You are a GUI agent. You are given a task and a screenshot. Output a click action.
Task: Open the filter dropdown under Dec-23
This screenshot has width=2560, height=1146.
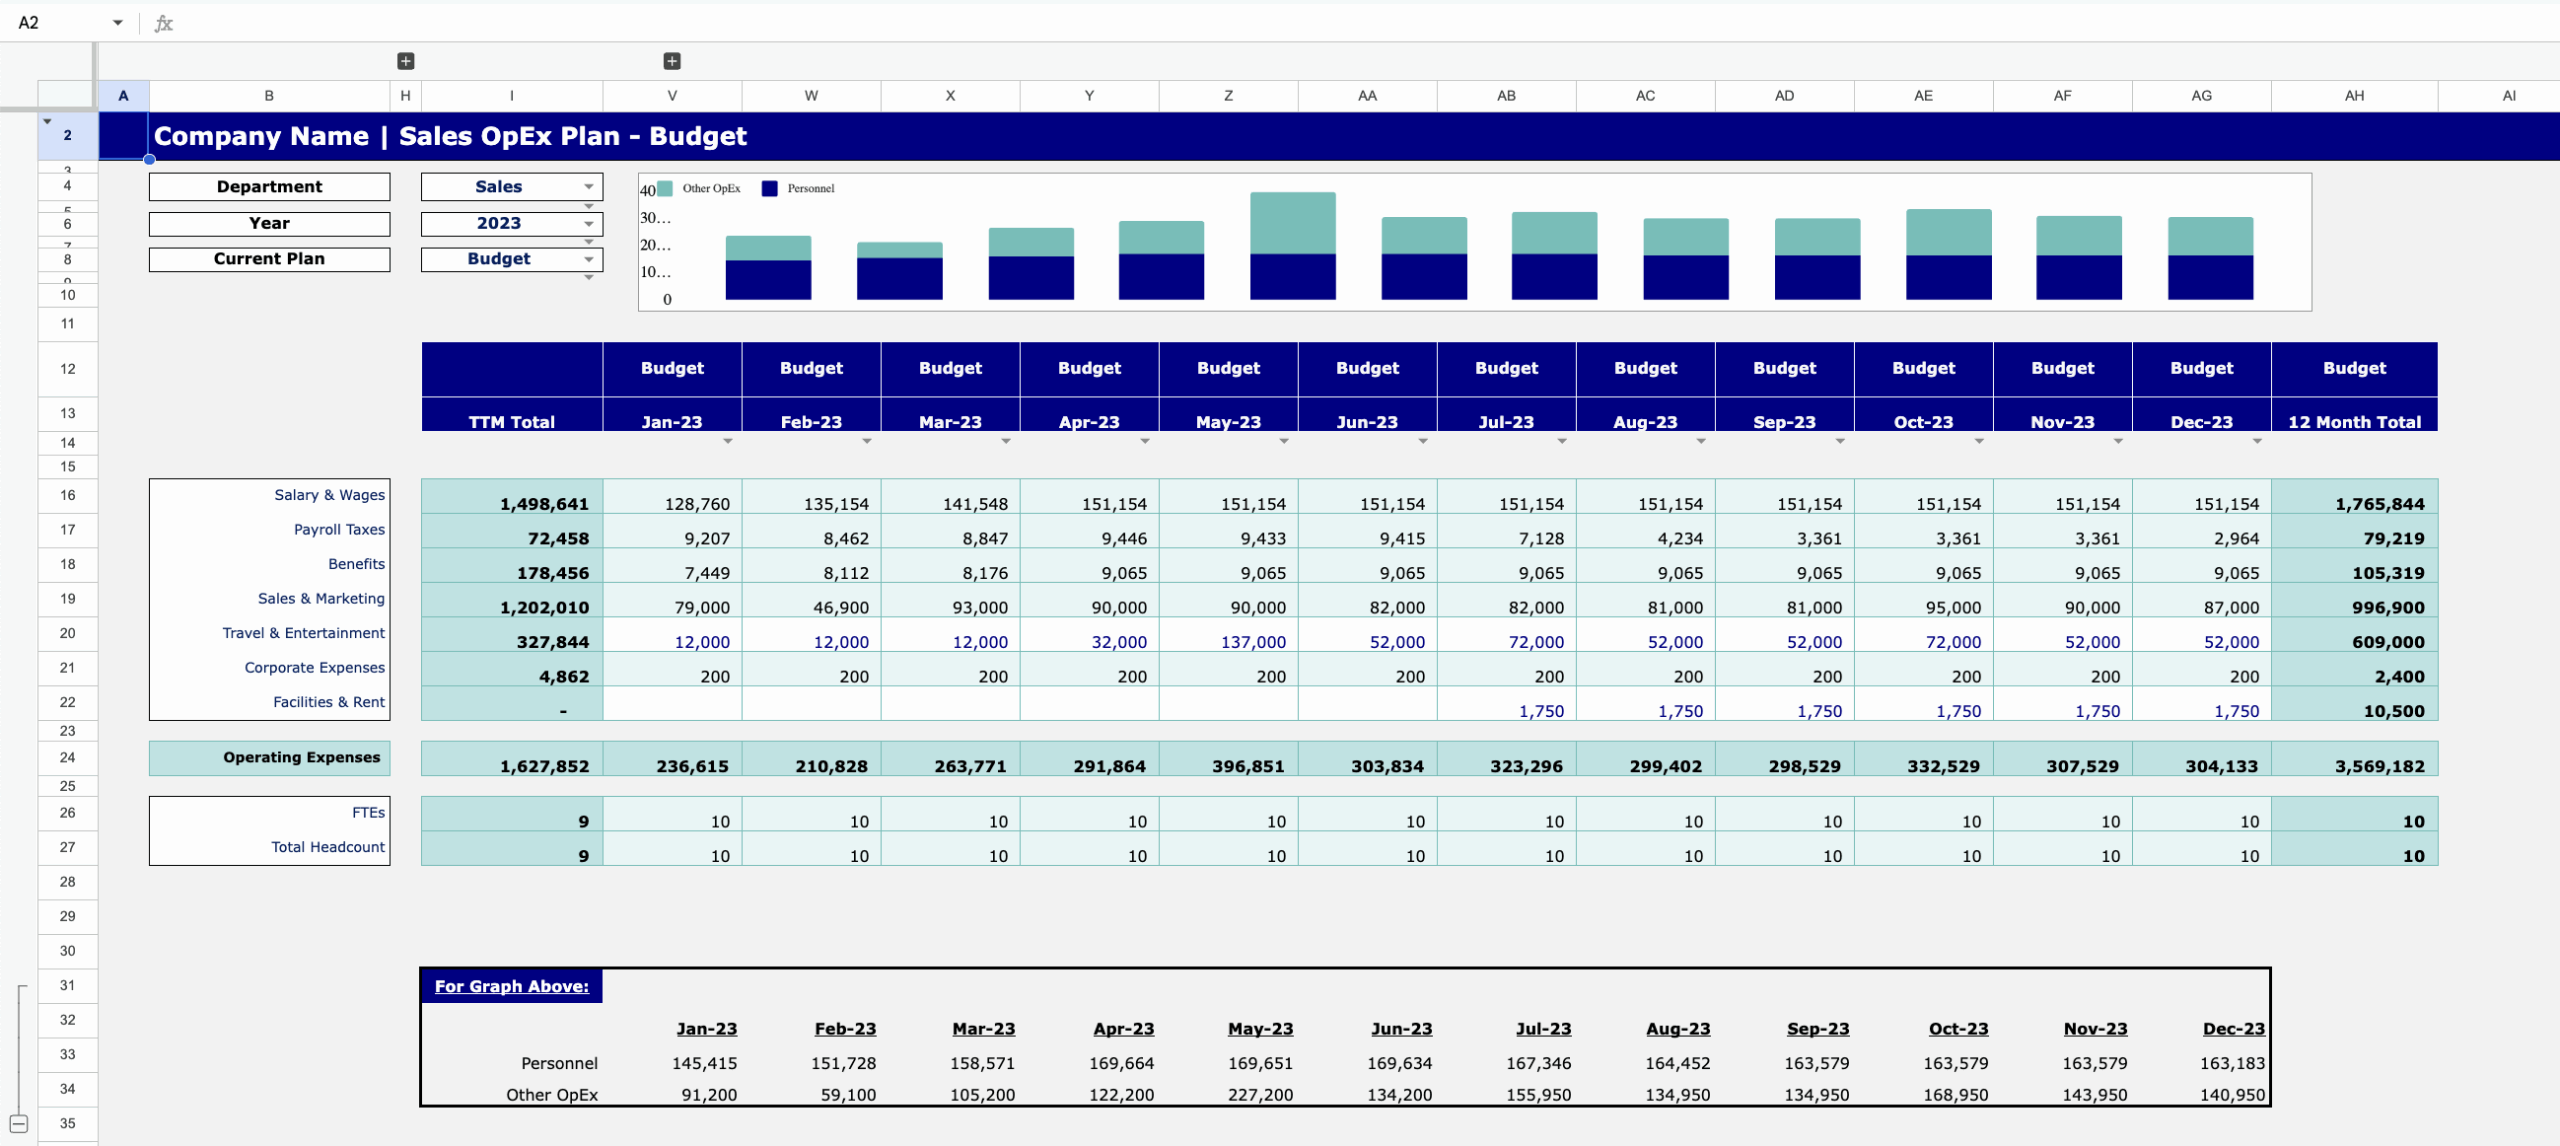coord(2256,440)
